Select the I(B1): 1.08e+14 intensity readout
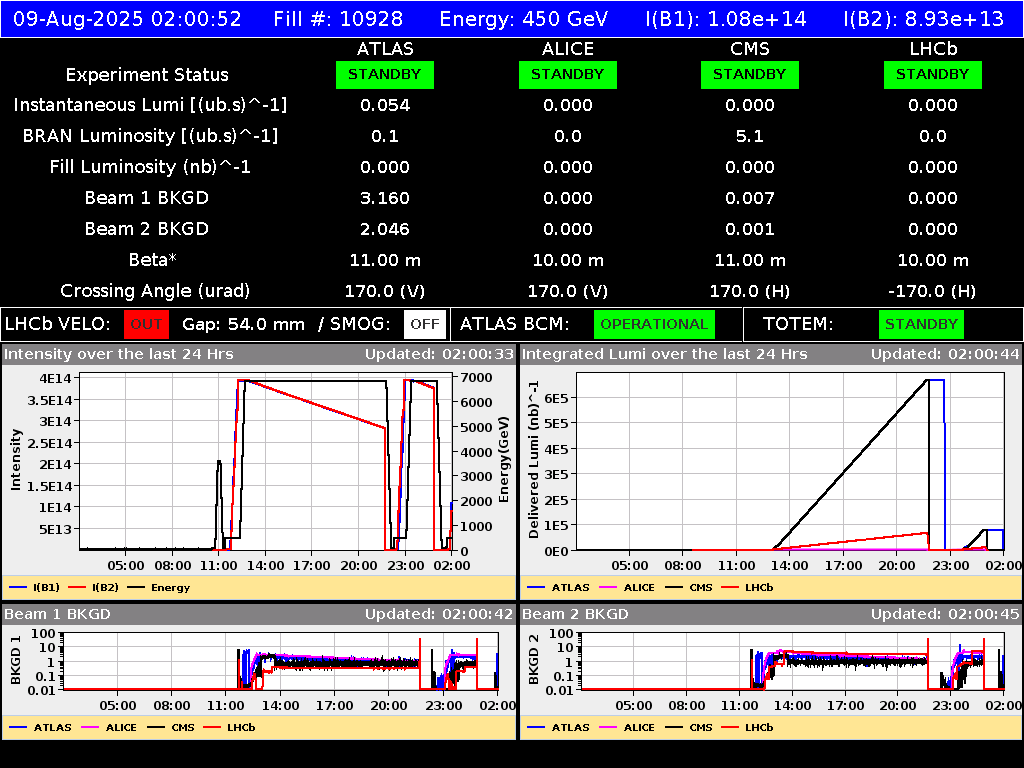The height and width of the screenshot is (768, 1024). click(726, 19)
